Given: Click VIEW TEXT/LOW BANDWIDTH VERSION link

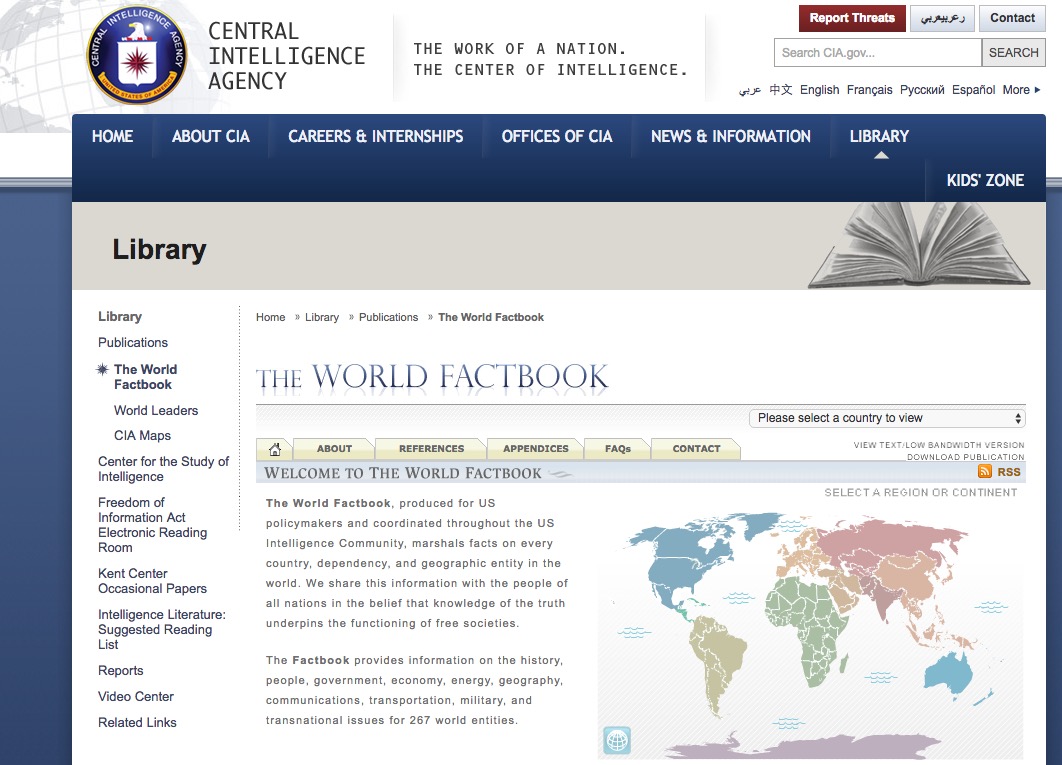Looking at the screenshot, I should [x=939, y=445].
